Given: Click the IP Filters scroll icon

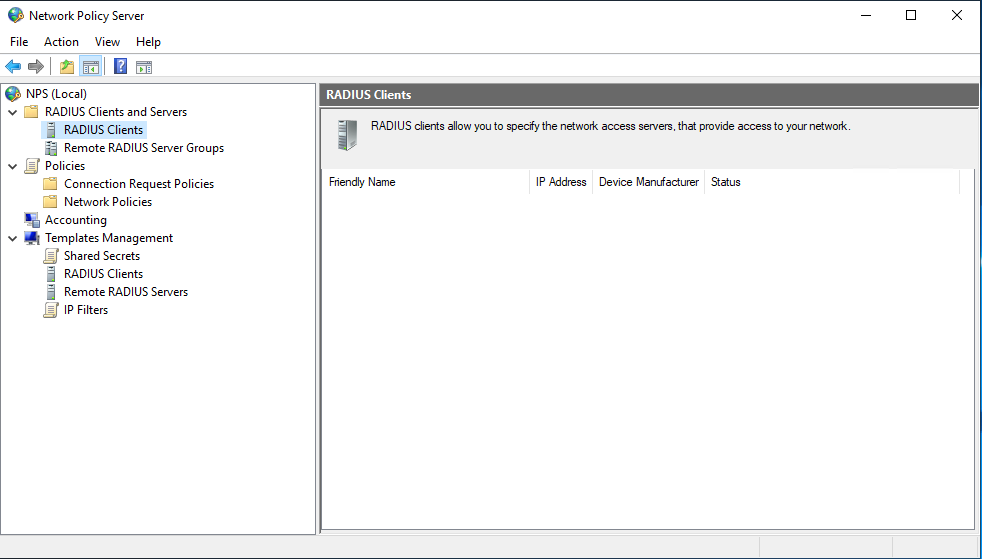Looking at the screenshot, I should coord(51,310).
